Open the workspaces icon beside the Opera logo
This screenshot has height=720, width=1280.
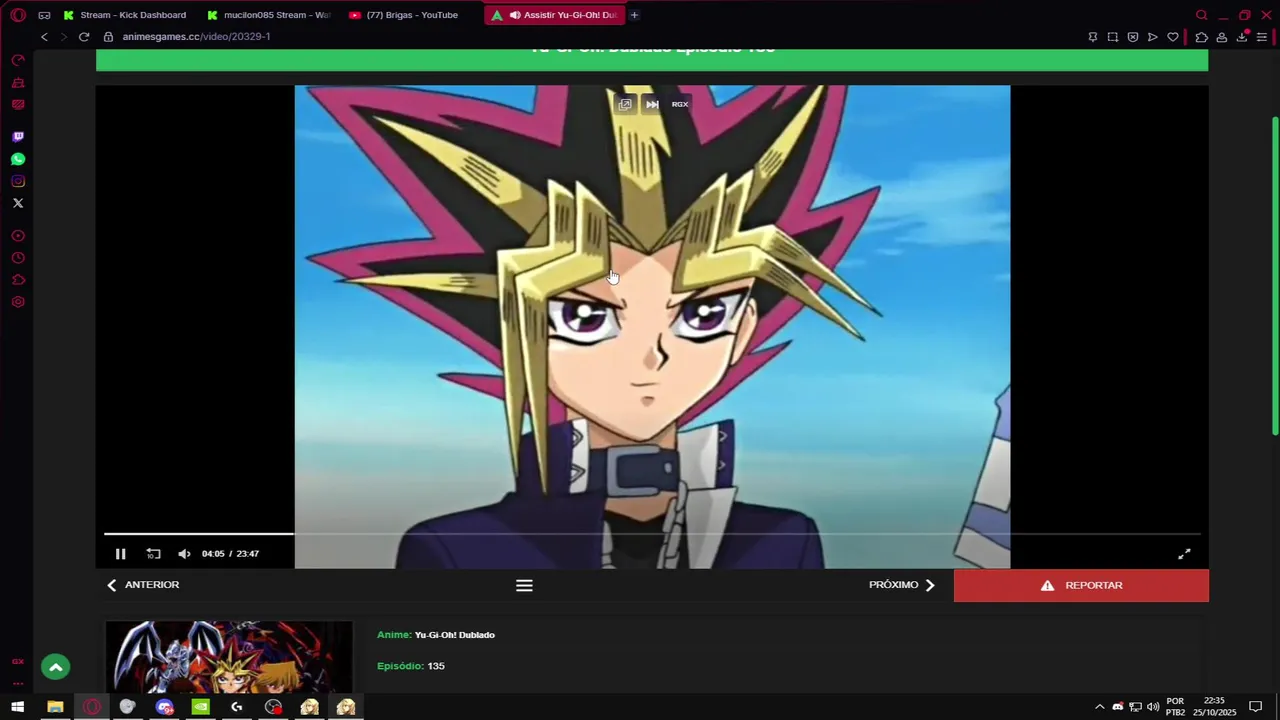pyautogui.click(x=44, y=15)
